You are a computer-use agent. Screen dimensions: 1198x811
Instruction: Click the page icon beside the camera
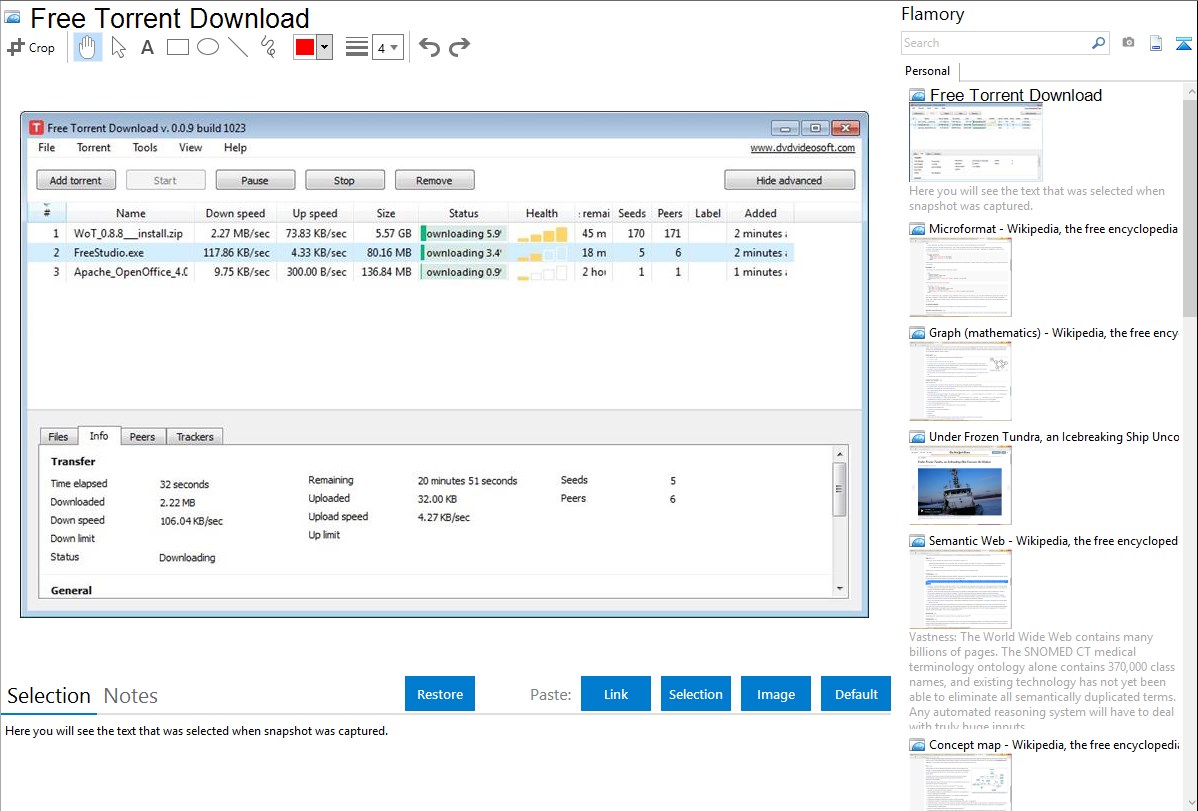coord(1156,43)
